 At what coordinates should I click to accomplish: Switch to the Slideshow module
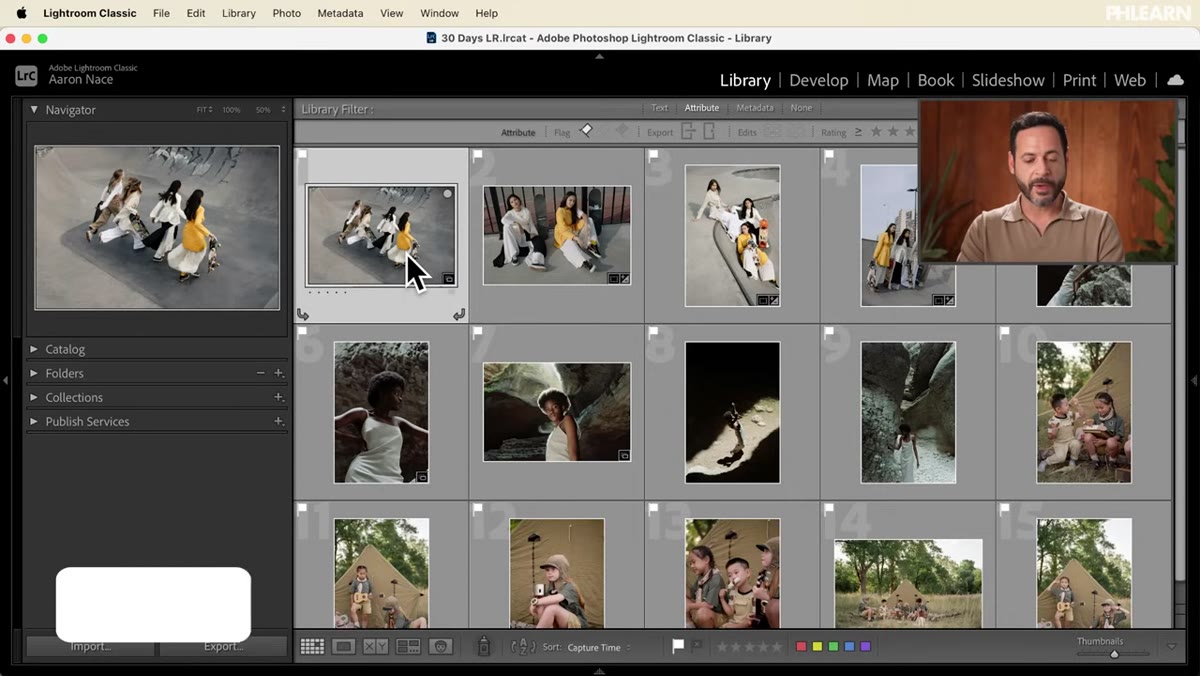(1008, 80)
